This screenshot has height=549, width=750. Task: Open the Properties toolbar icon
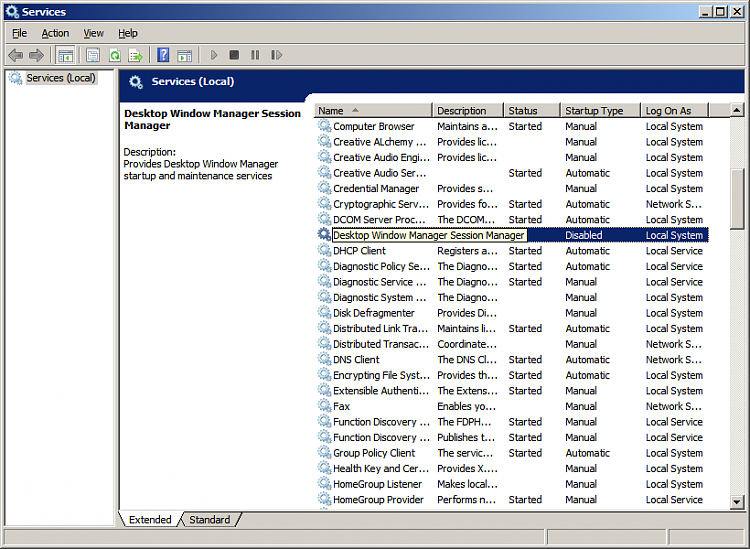(93, 55)
